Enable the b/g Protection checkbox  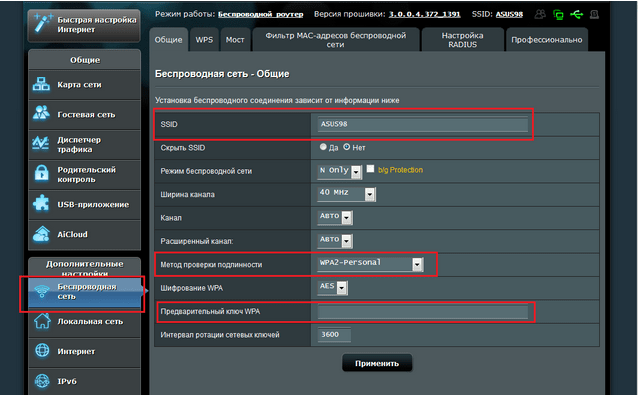pyautogui.click(x=370, y=169)
